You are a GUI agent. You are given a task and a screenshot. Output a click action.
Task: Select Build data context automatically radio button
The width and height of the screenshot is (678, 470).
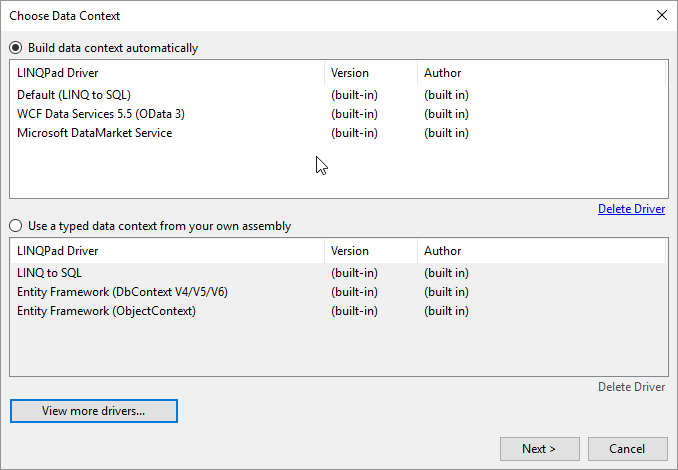15,48
